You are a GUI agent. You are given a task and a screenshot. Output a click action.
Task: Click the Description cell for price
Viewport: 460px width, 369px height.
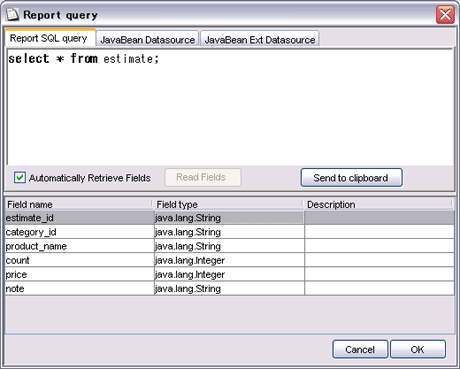point(379,274)
